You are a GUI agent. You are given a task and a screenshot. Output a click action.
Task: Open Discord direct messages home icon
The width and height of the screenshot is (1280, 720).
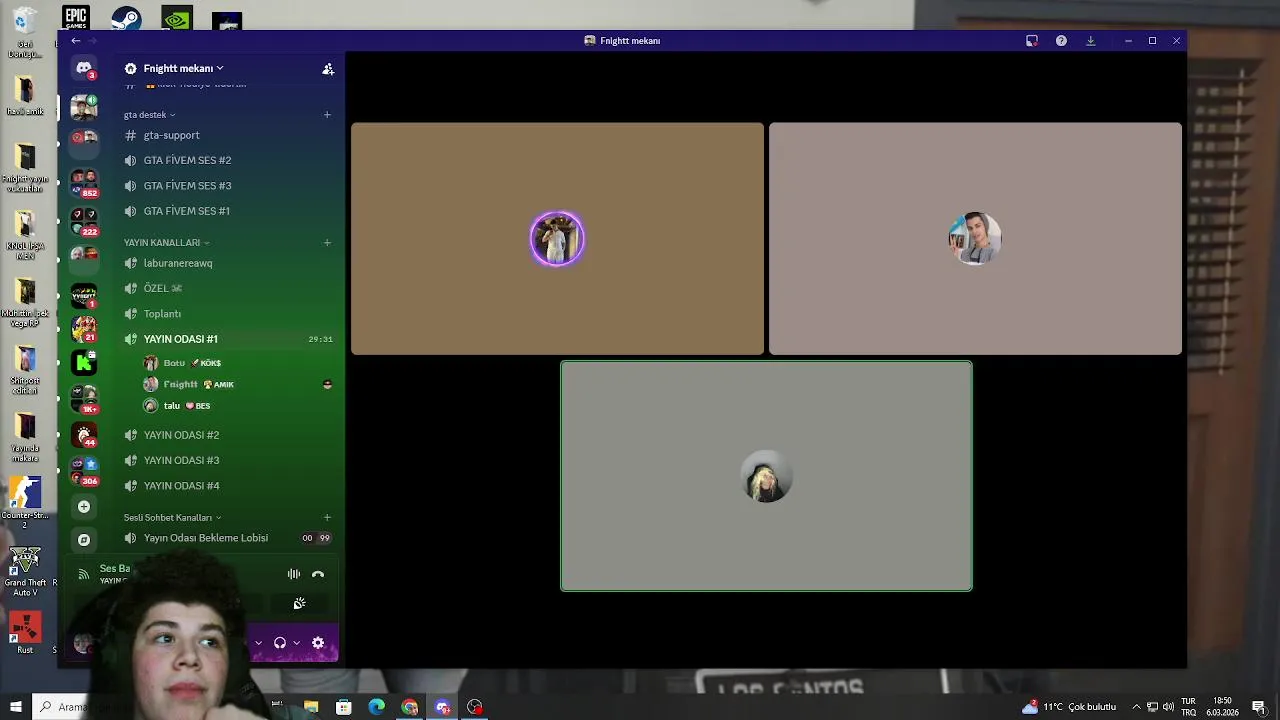point(84,68)
